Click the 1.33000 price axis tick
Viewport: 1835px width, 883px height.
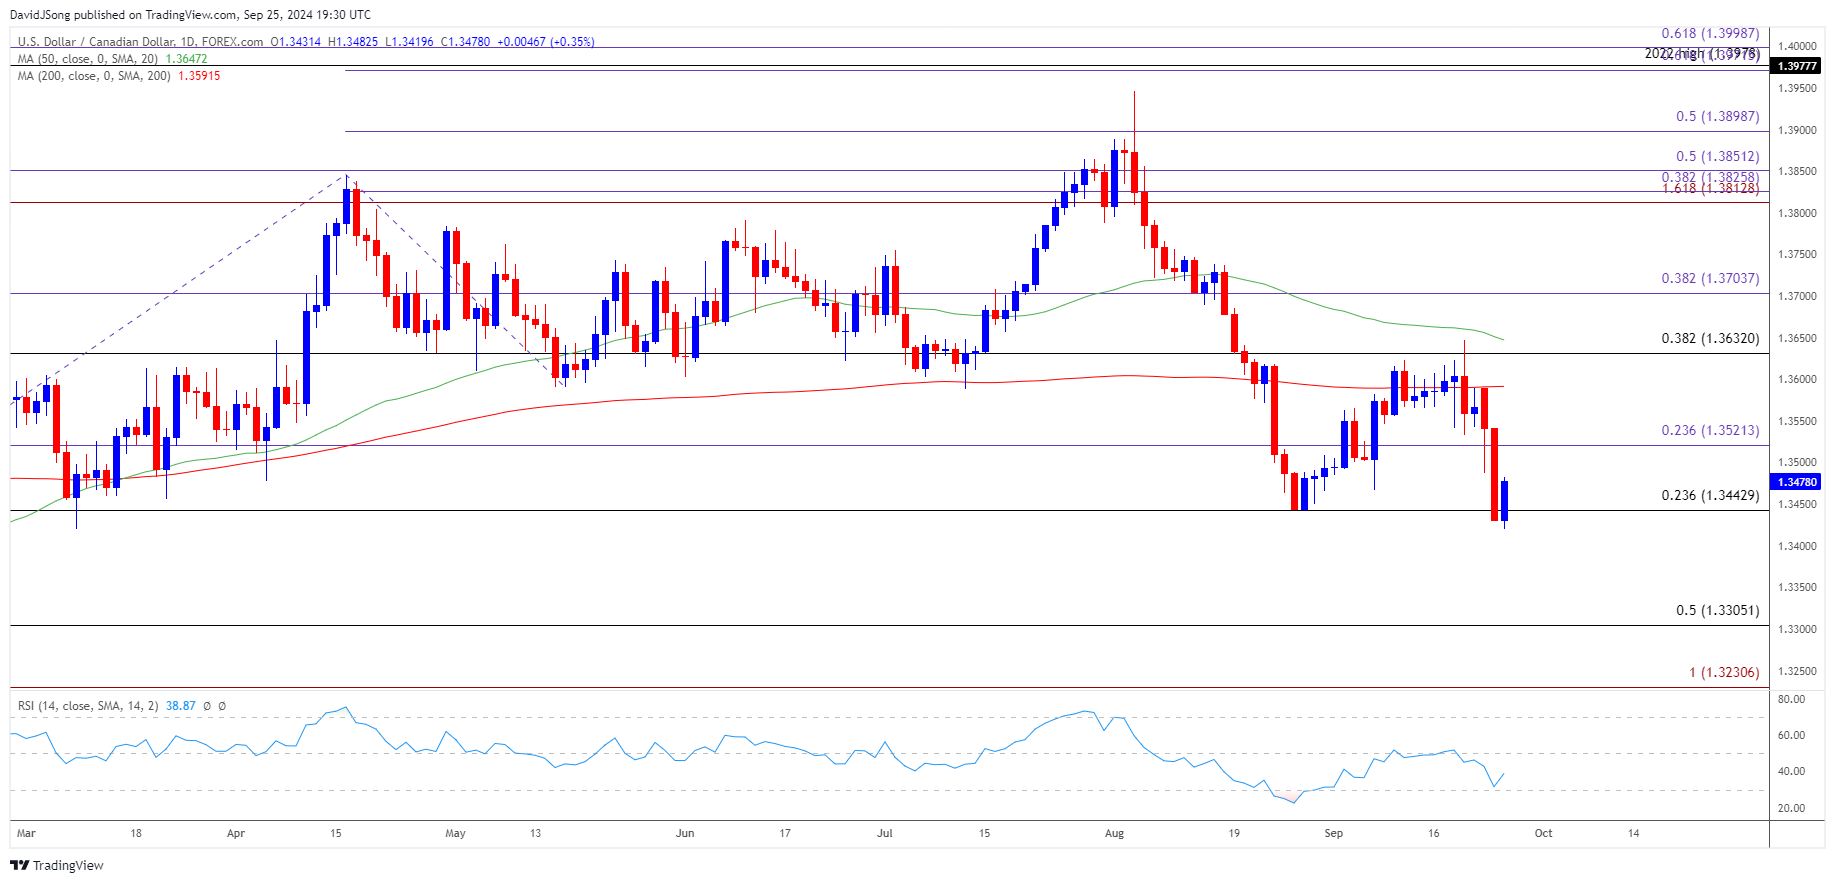(1797, 629)
